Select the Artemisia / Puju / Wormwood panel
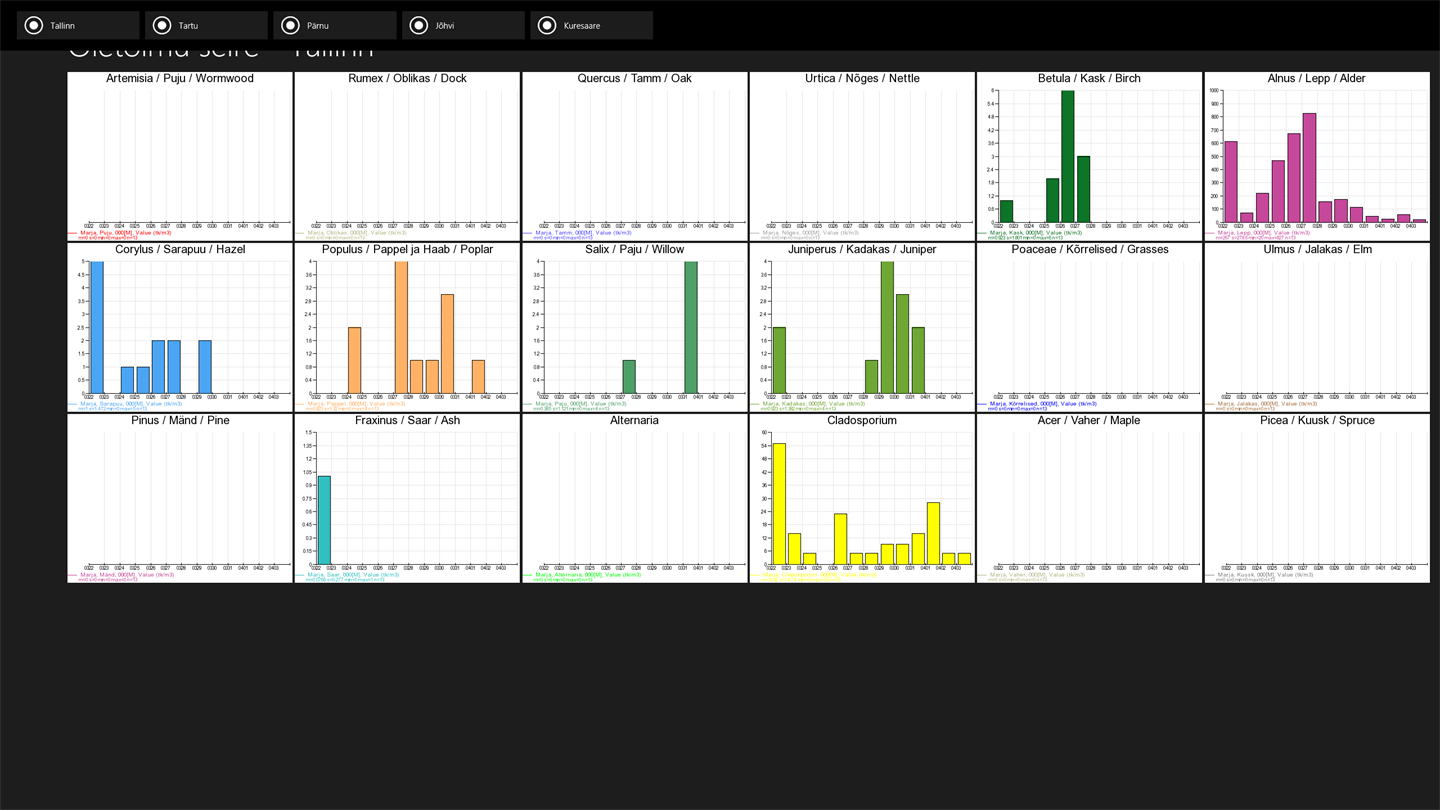Viewport: 1440px width, 810px height. click(x=180, y=156)
